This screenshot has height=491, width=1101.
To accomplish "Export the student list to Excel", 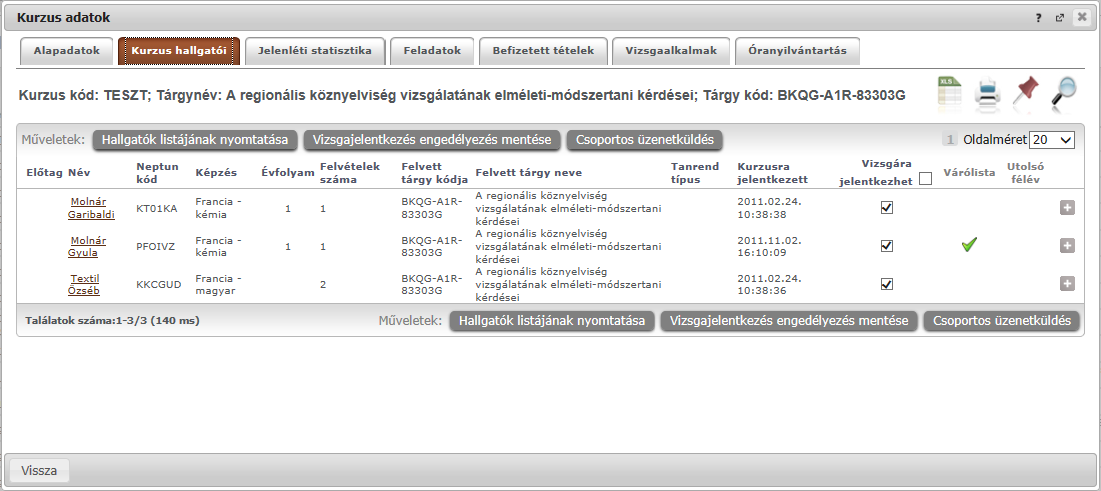I will pos(950,93).
